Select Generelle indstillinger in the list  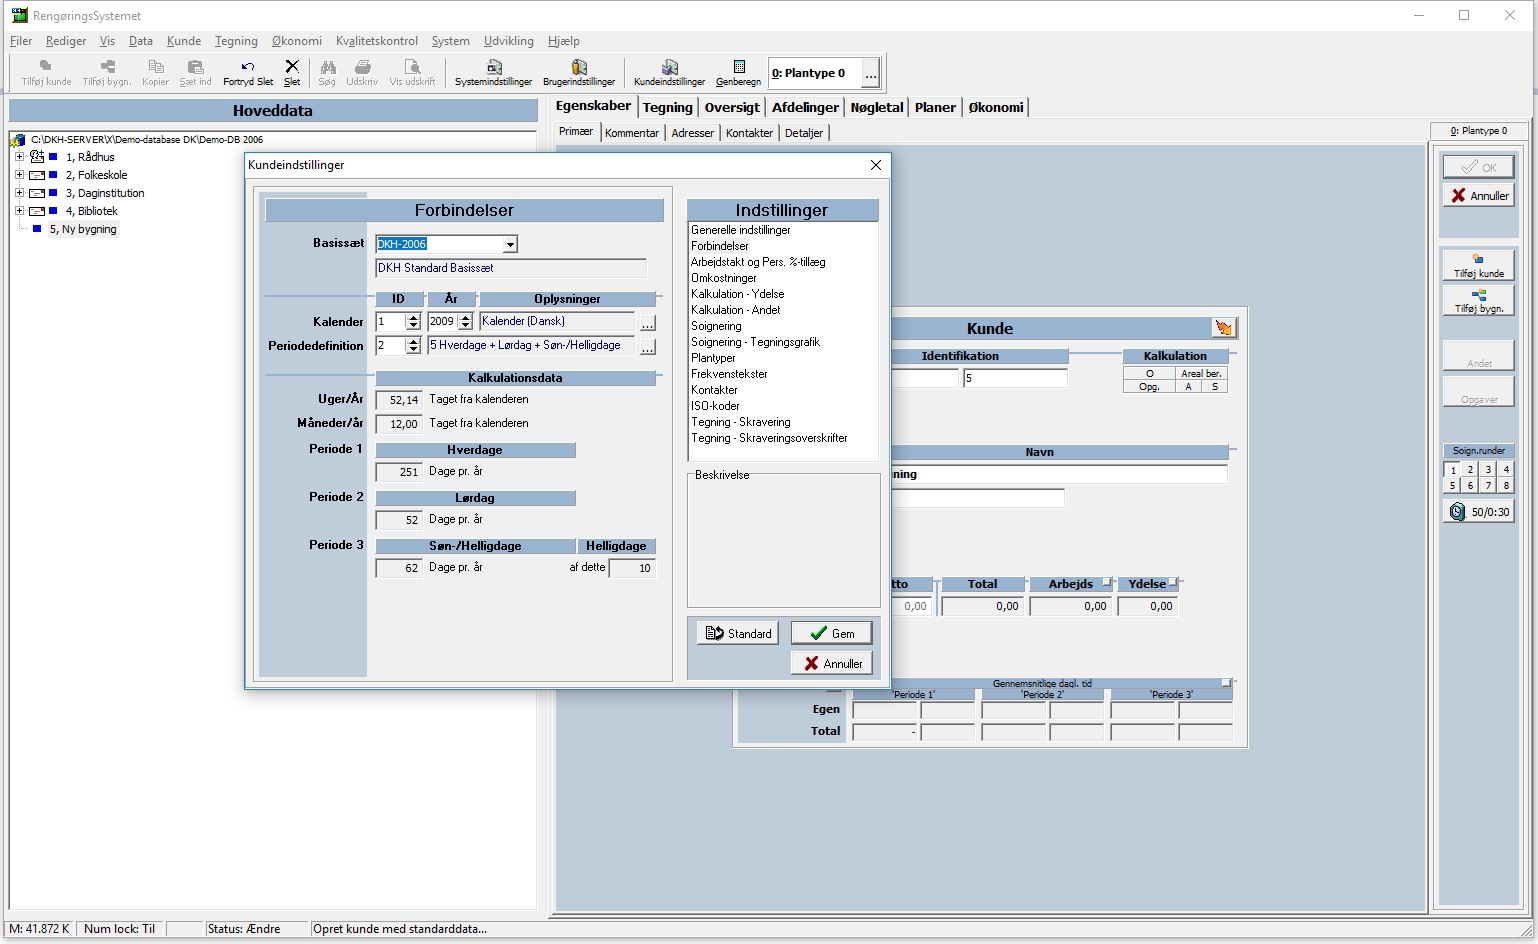pos(741,230)
